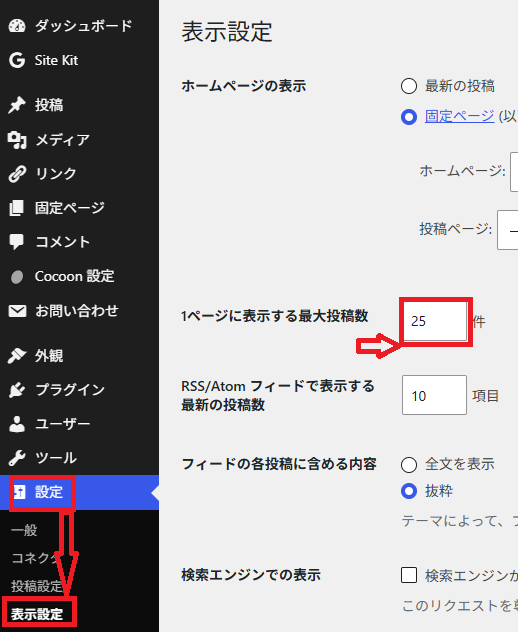Click the Site Kit Google icon
518x632 pixels.
17,60
